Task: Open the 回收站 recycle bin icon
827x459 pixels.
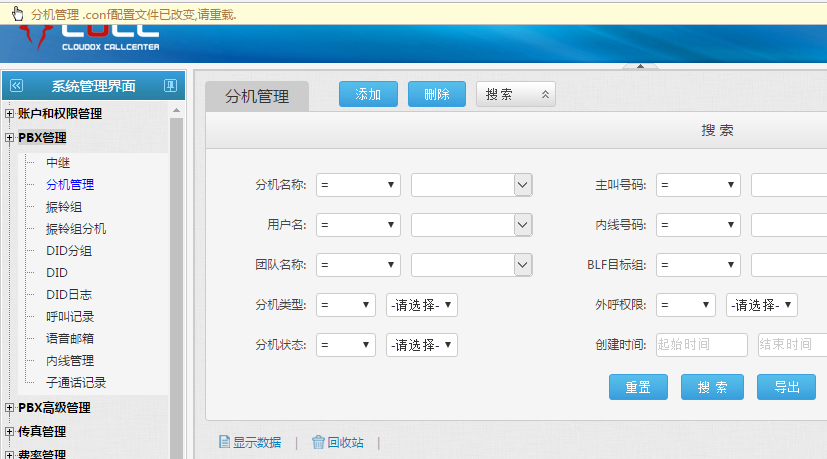Action: pos(318,442)
